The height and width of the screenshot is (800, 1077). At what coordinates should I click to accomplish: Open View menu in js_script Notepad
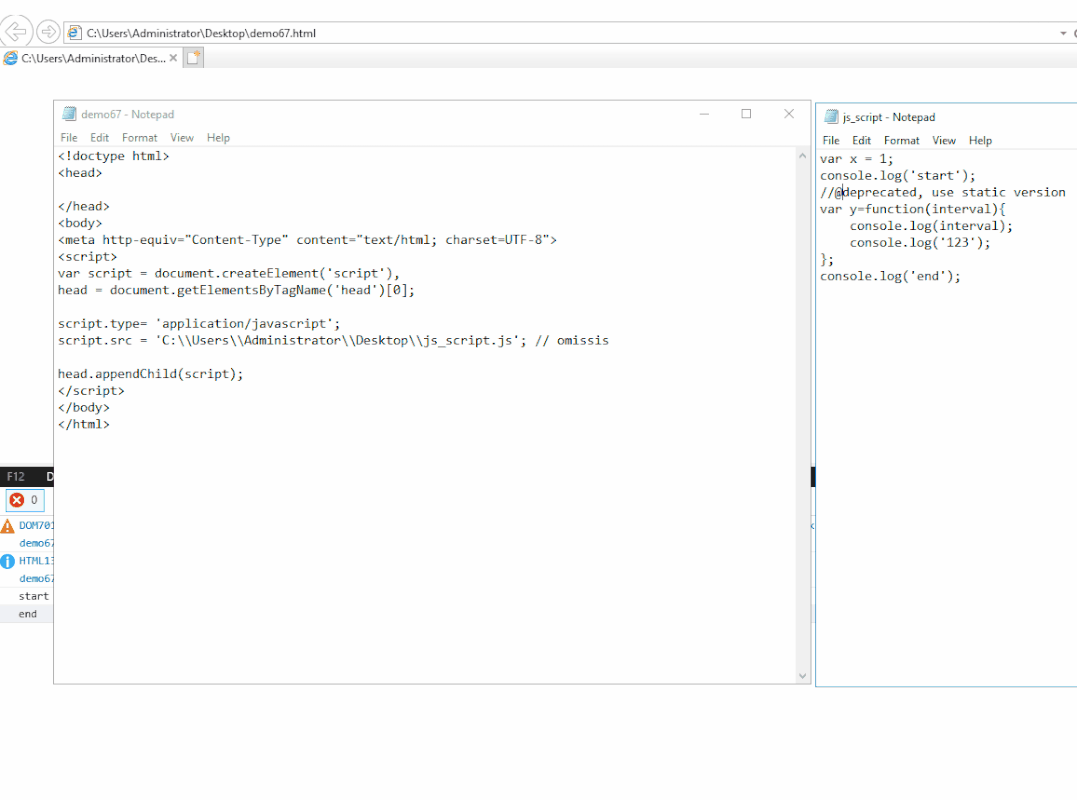(944, 141)
